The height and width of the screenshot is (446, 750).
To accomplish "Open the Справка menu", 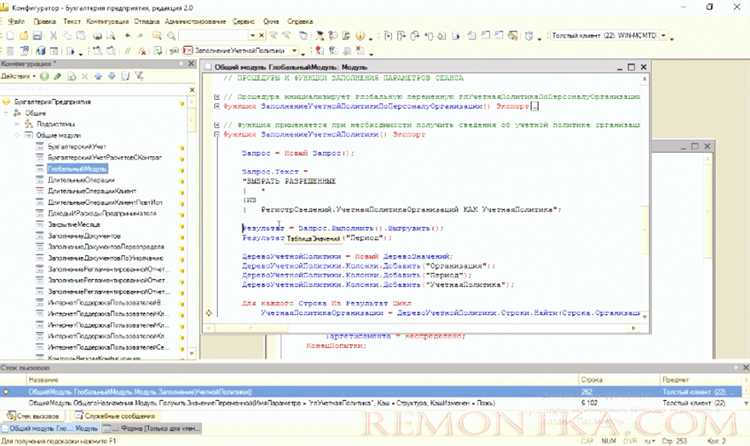I will tap(300, 22).
